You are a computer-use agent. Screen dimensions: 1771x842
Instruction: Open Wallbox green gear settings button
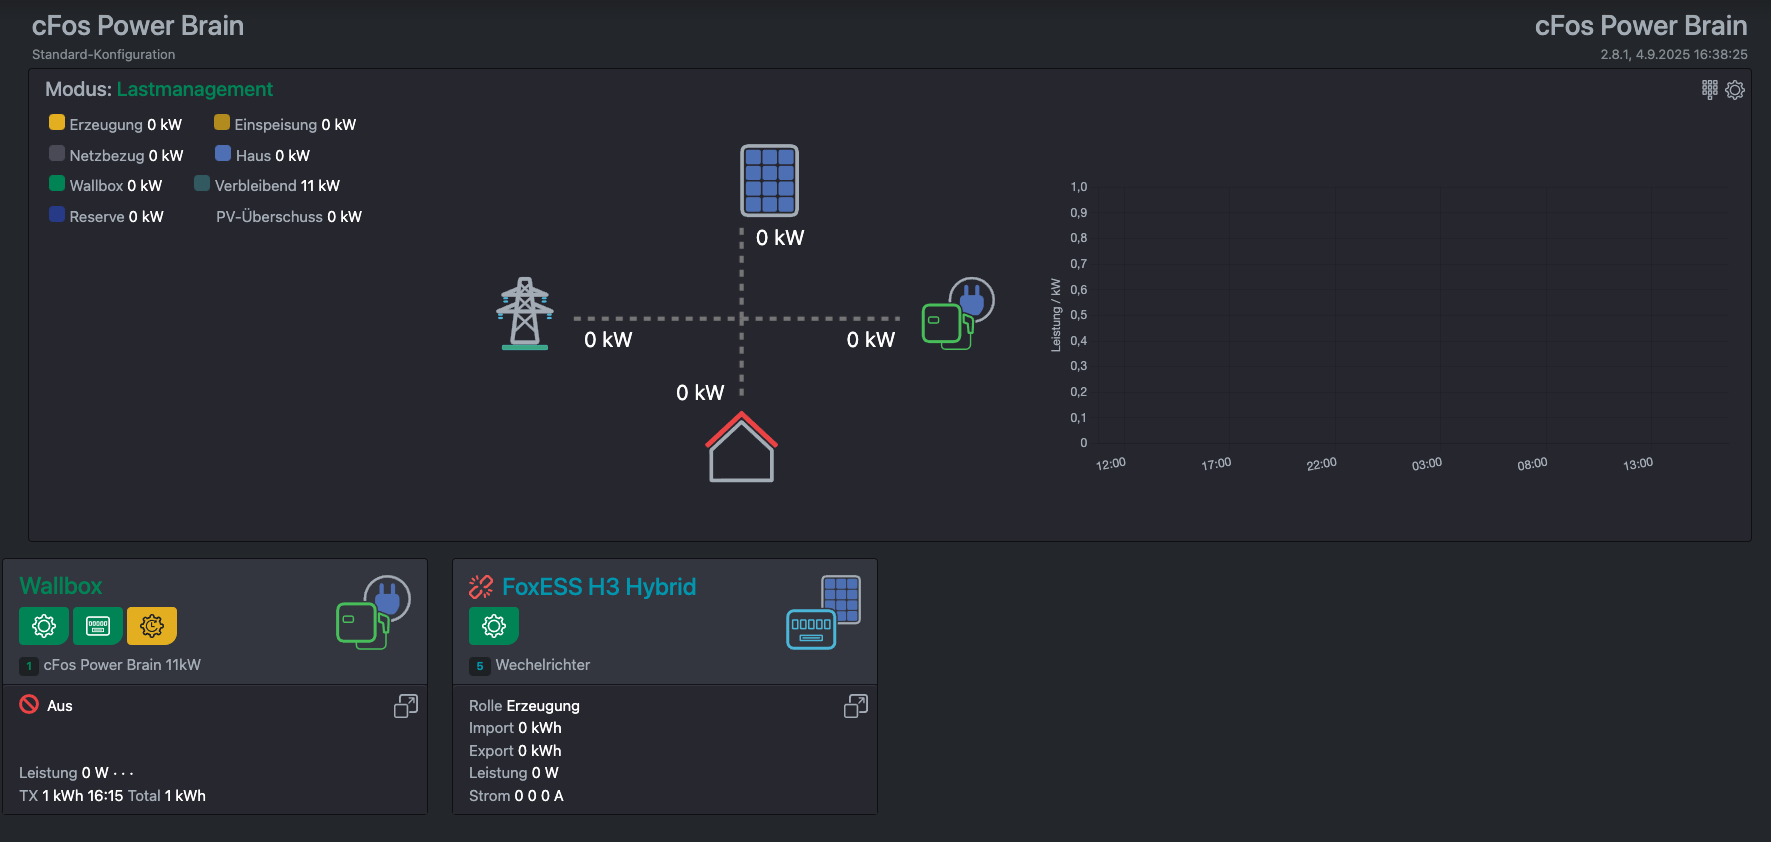44,626
